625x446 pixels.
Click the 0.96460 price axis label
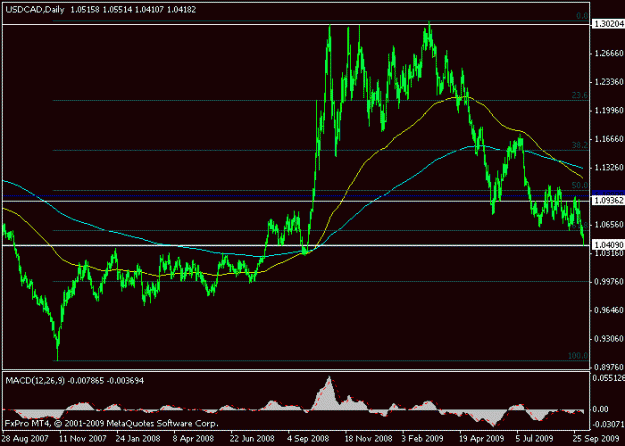(x=609, y=310)
